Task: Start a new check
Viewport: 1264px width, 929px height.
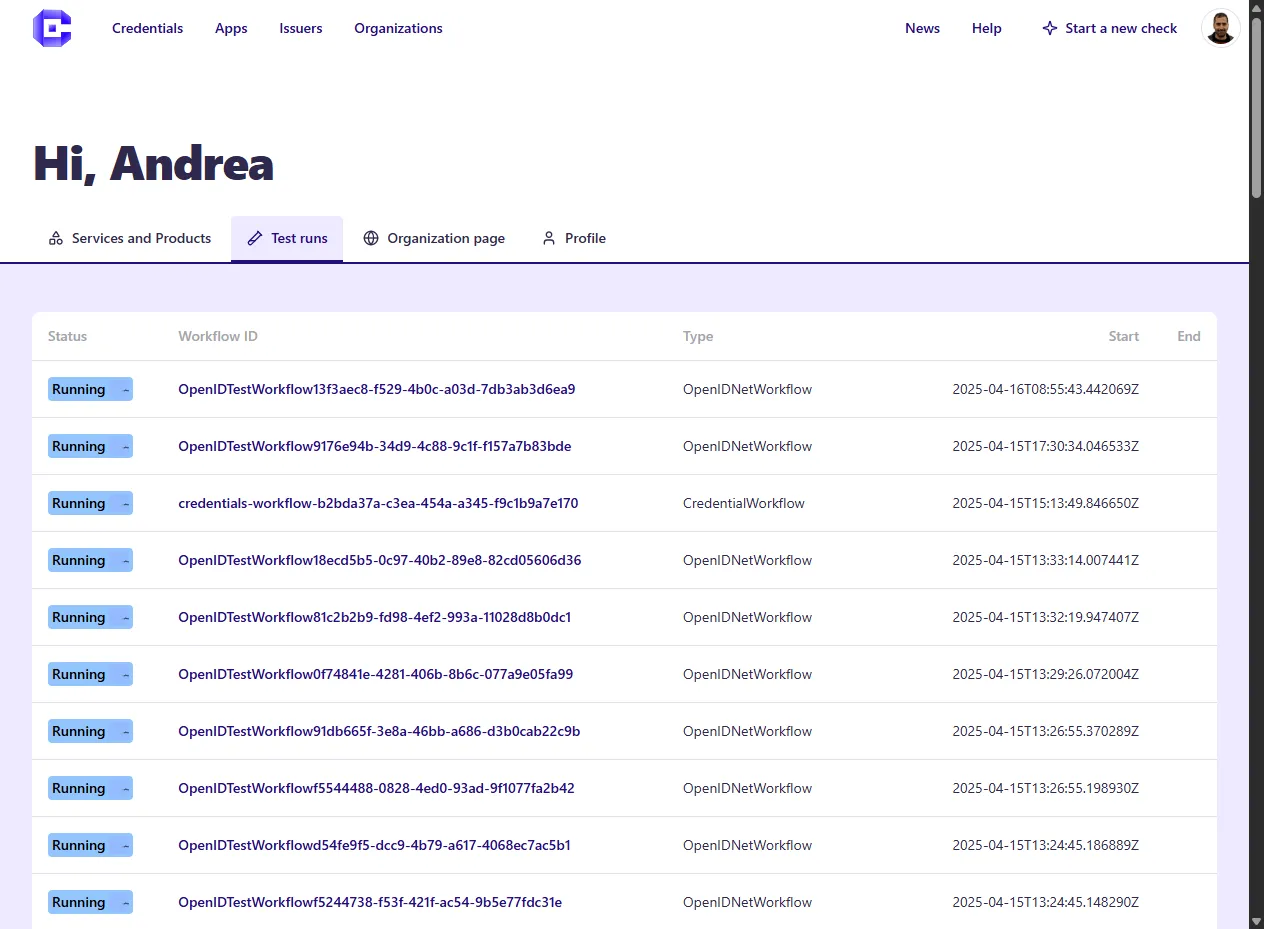Action: (x=1109, y=28)
